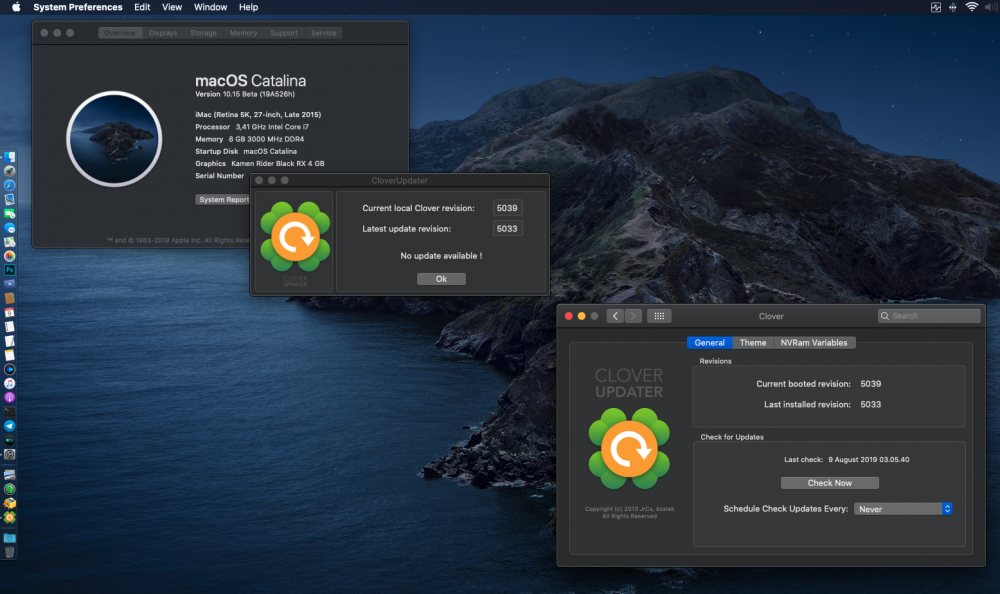Click 'Memory 8 GB 3000 MHz DDR4' line
Viewport: 1000px width, 594px height.
(249, 139)
